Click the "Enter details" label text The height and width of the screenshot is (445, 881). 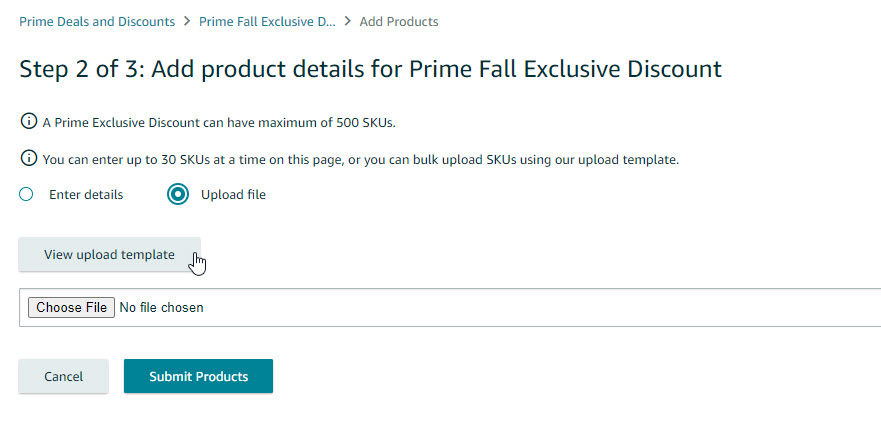coord(86,195)
